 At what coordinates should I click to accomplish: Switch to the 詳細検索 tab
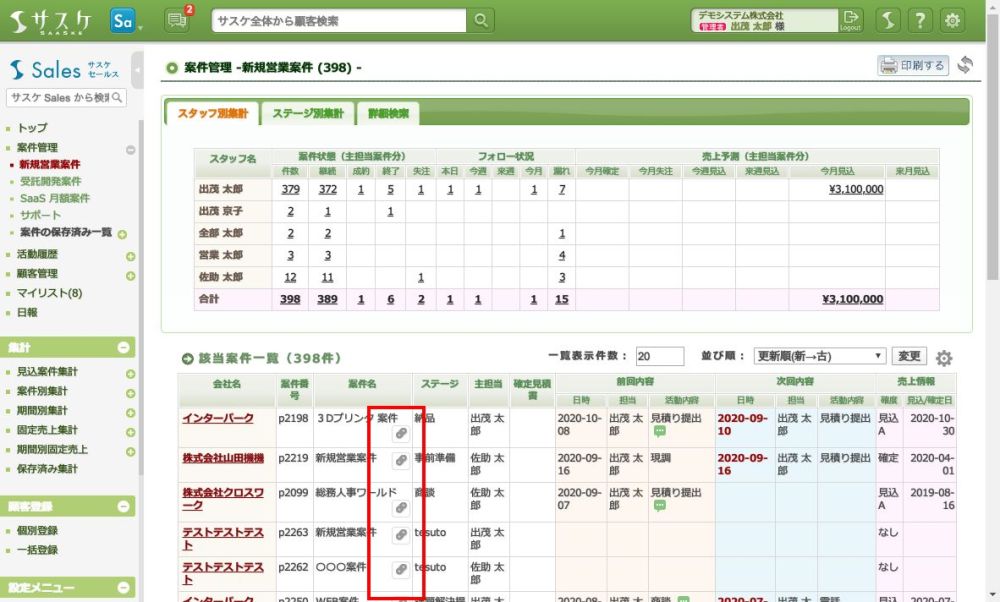click(388, 114)
